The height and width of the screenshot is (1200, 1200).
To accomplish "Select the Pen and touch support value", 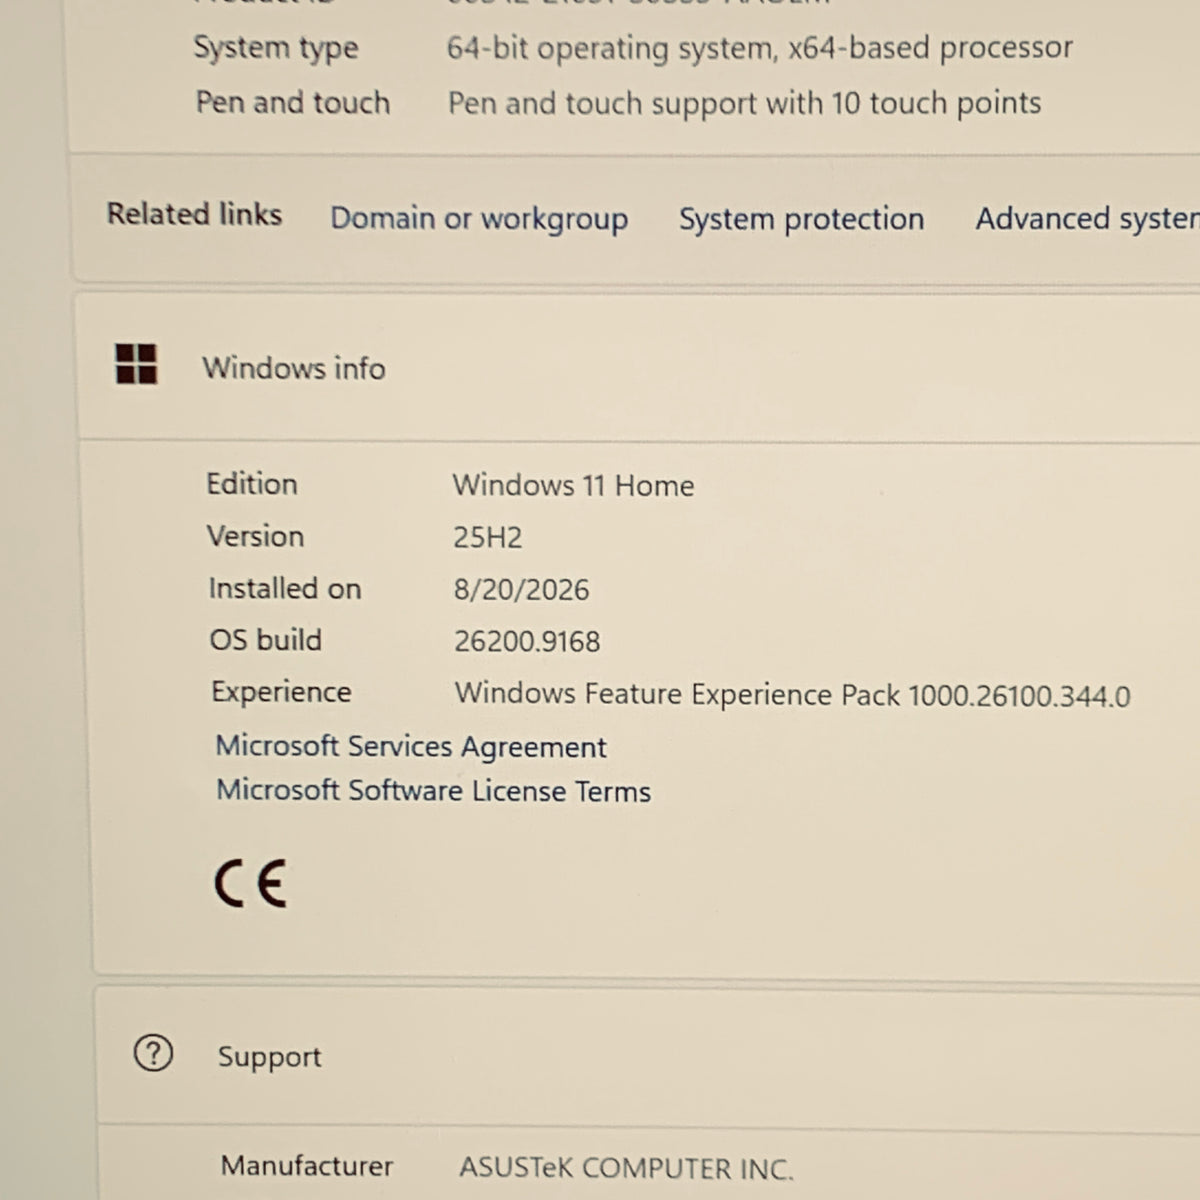I will click(744, 103).
